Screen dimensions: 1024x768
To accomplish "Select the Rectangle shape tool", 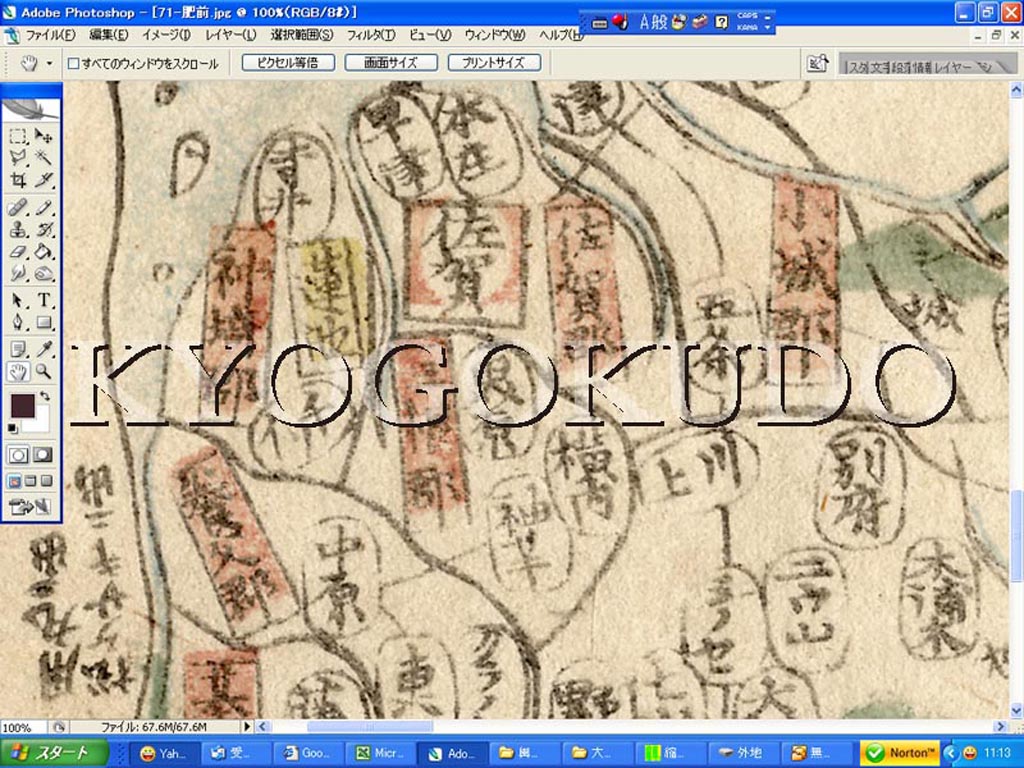I will pyautogui.click(x=43, y=322).
